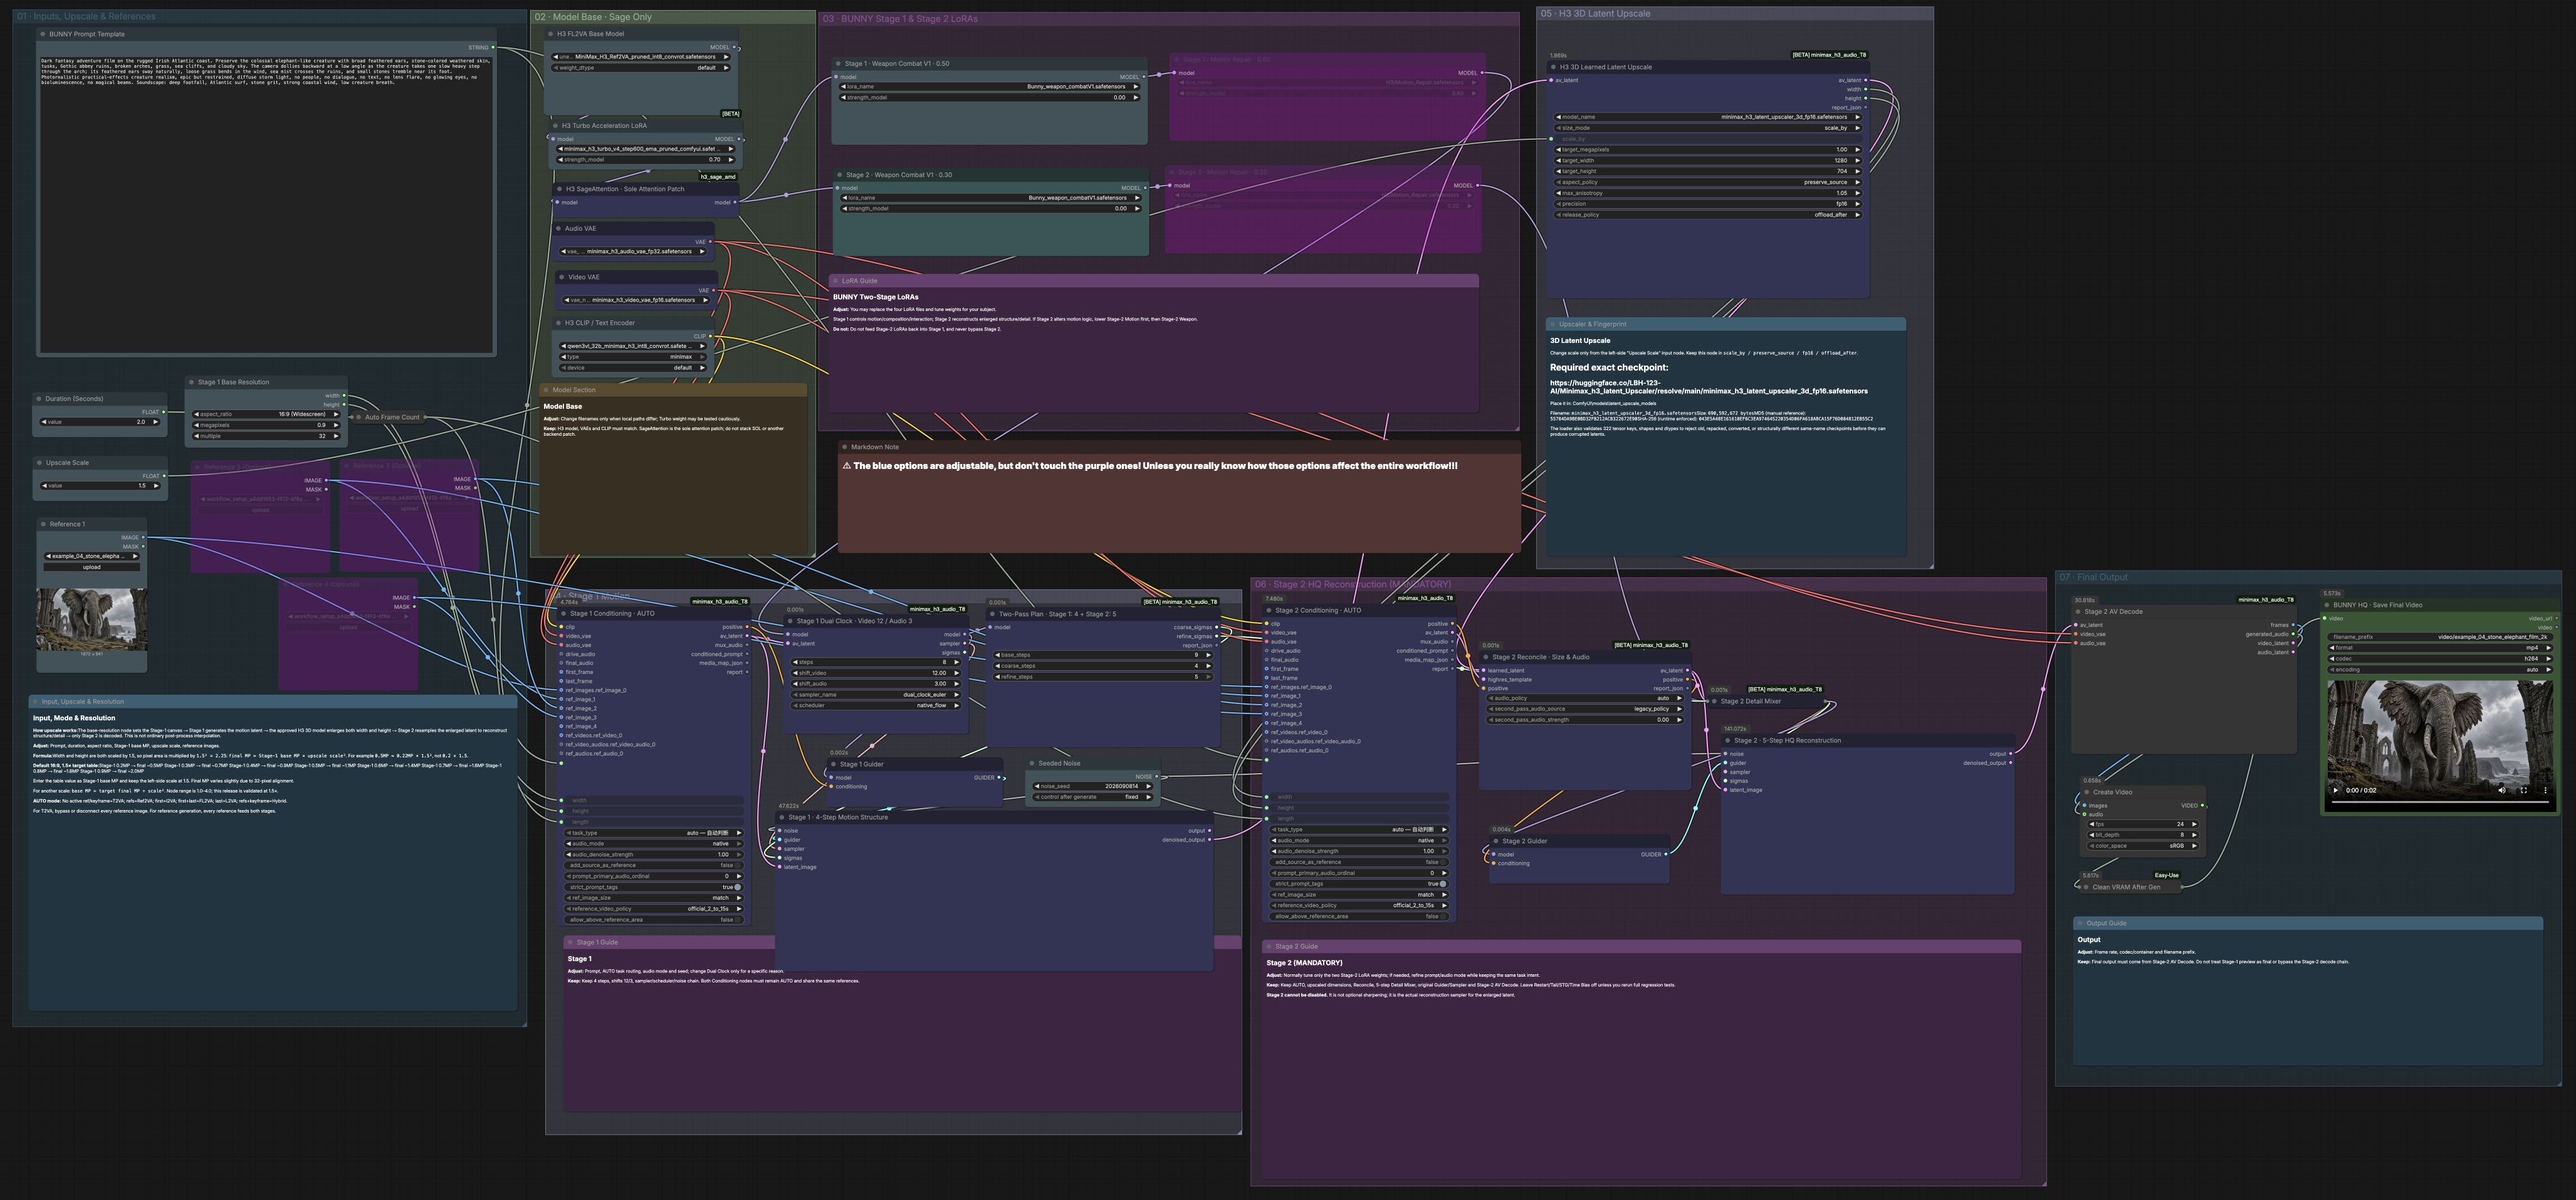2576x1200 pixels.
Task: Edit the filename_prefix field in Save Final Video
Action: [x=2441, y=637]
